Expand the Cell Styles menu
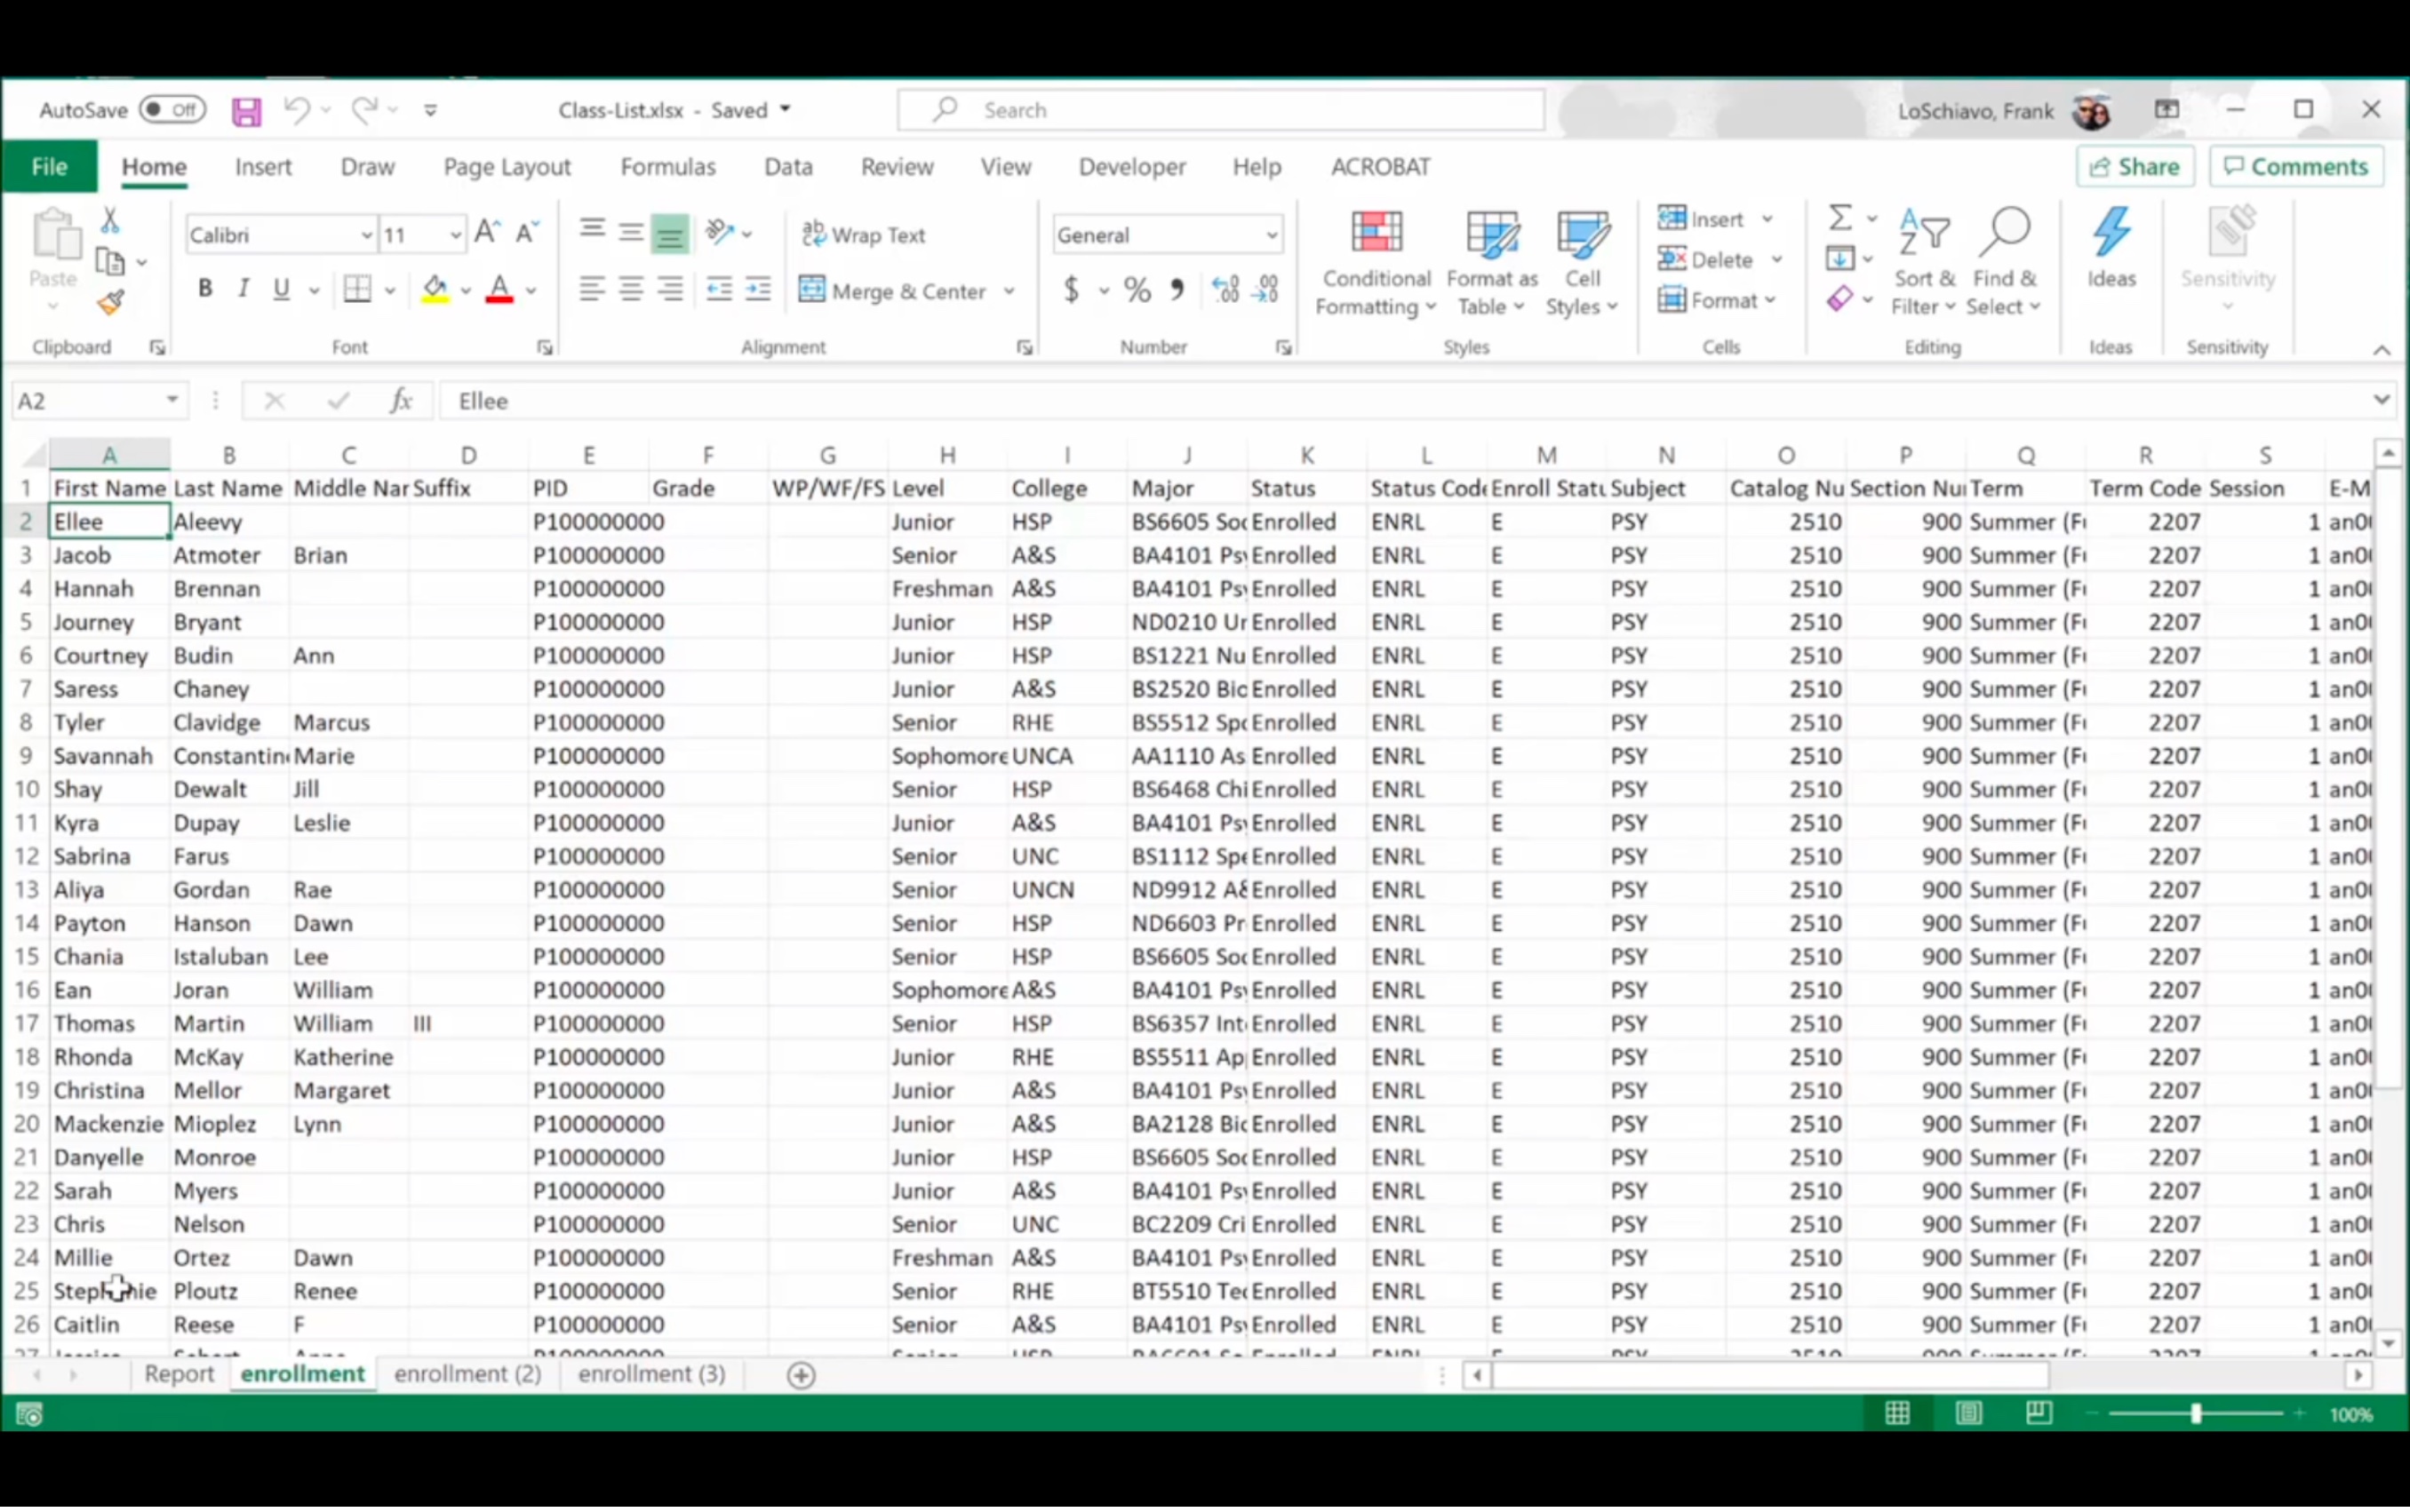Screen dimensions: 2410x1512 pos(1582,264)
